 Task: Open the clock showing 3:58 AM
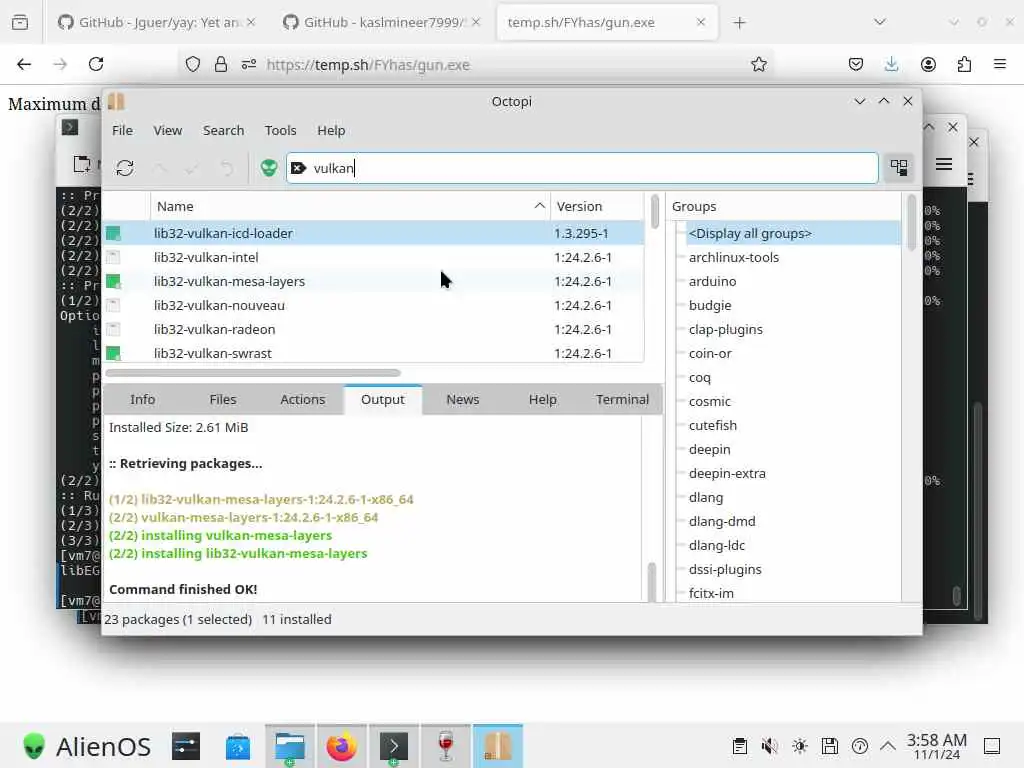[x=936, y=746]
